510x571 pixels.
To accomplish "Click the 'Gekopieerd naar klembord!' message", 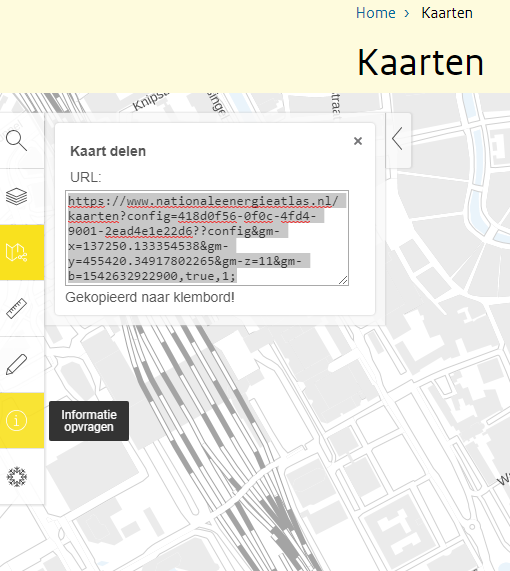I will (150, 298).
